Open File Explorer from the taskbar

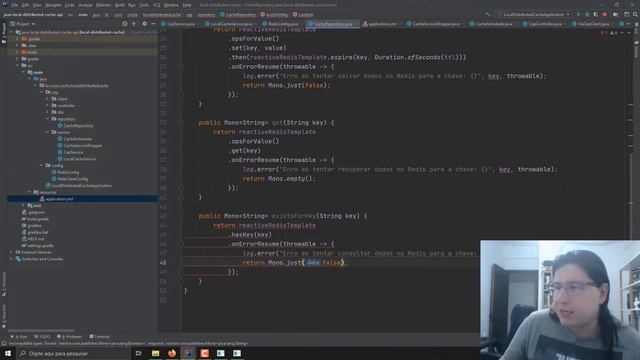156,353
